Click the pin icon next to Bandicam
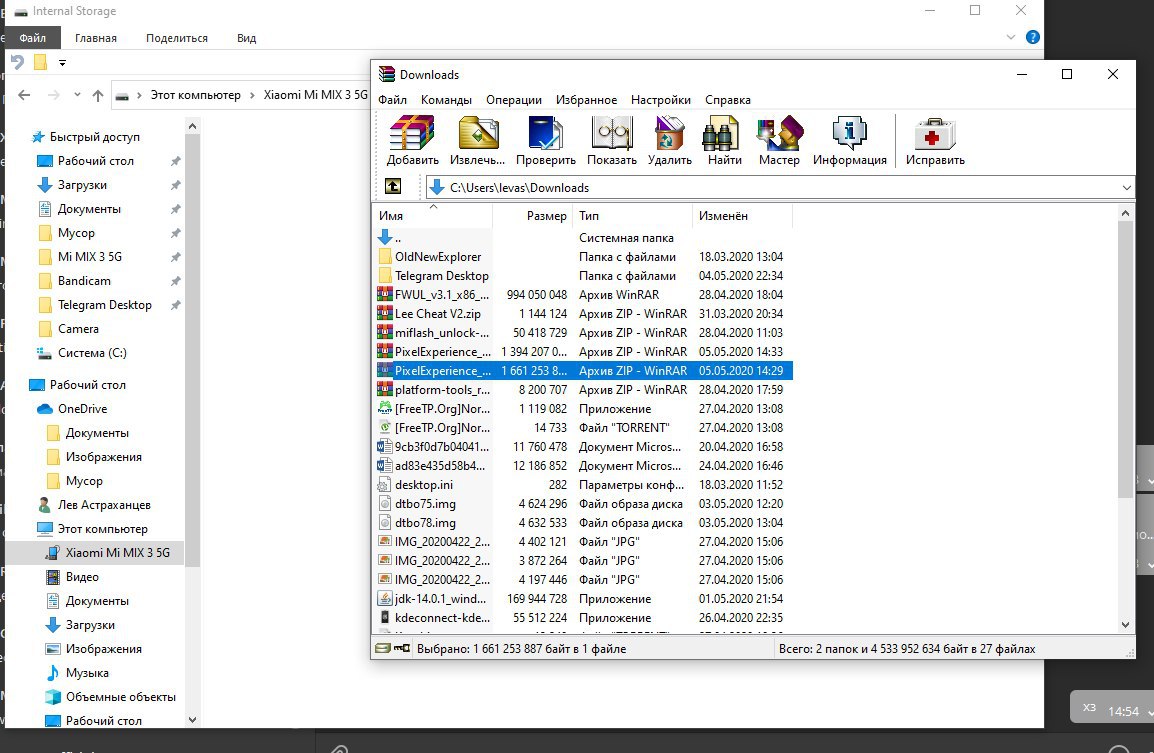The width and height of the screenshot is (1154, 753). point(175,281)
